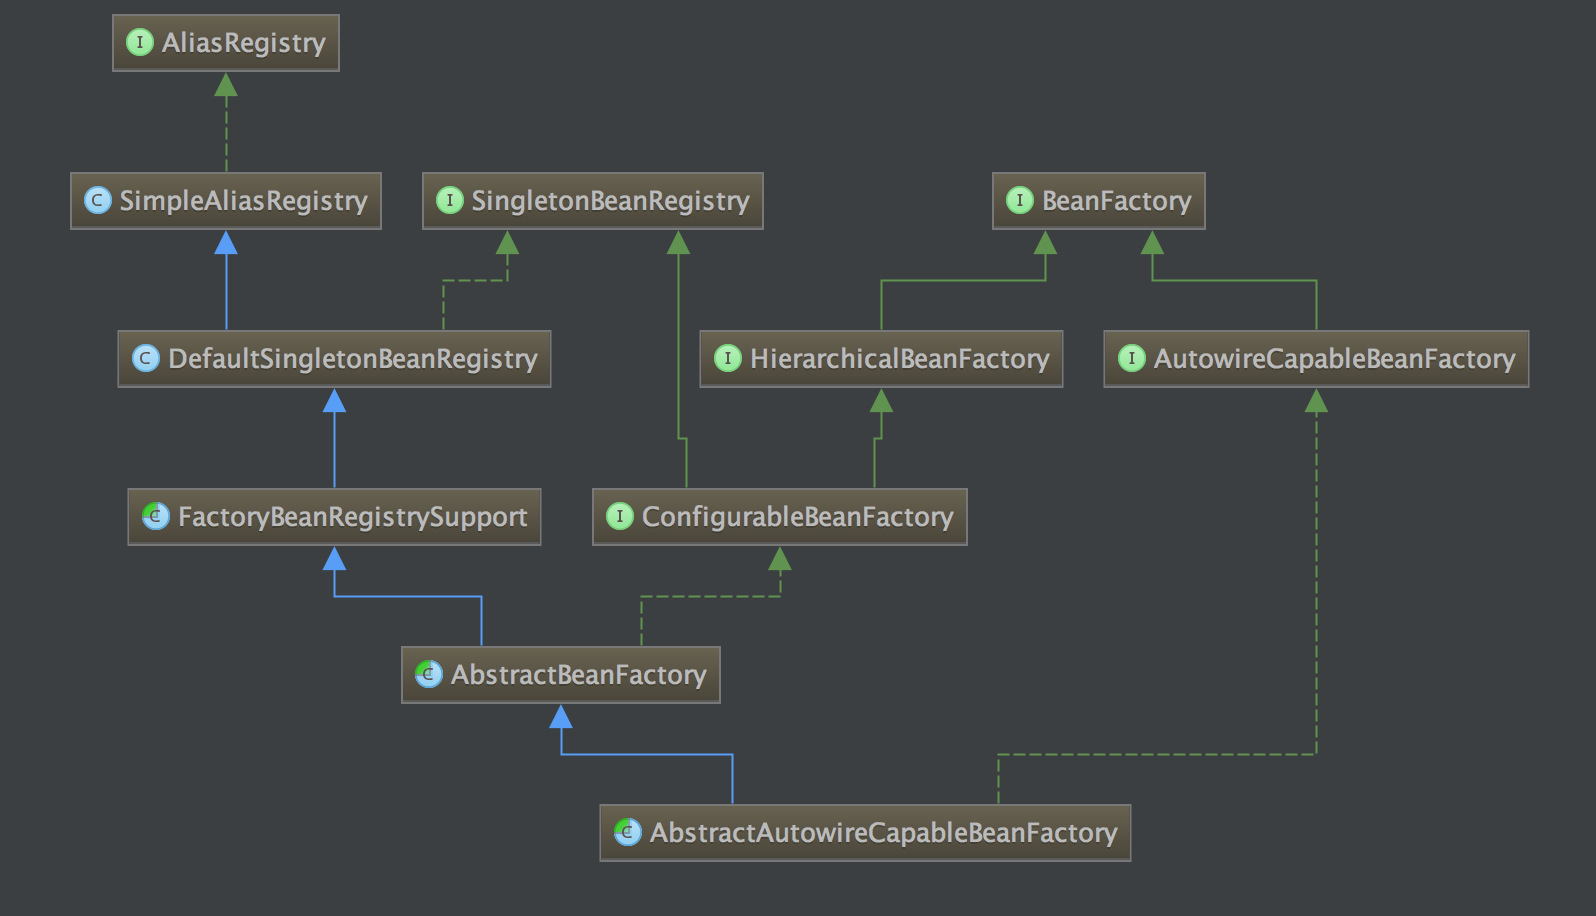Select the AbstractBeanFactory class name
This screenshot has height=916, width=1596.
(578, 675)
